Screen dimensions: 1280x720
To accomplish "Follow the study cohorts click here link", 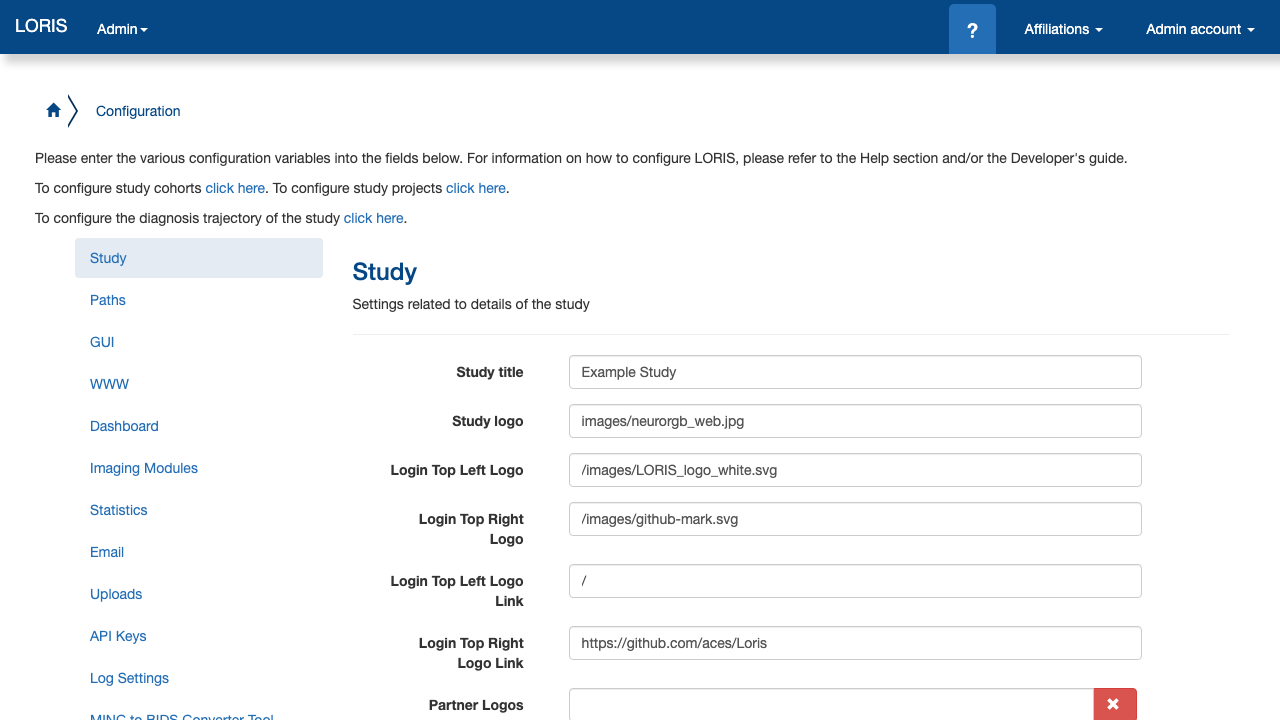I will [235, 188].
